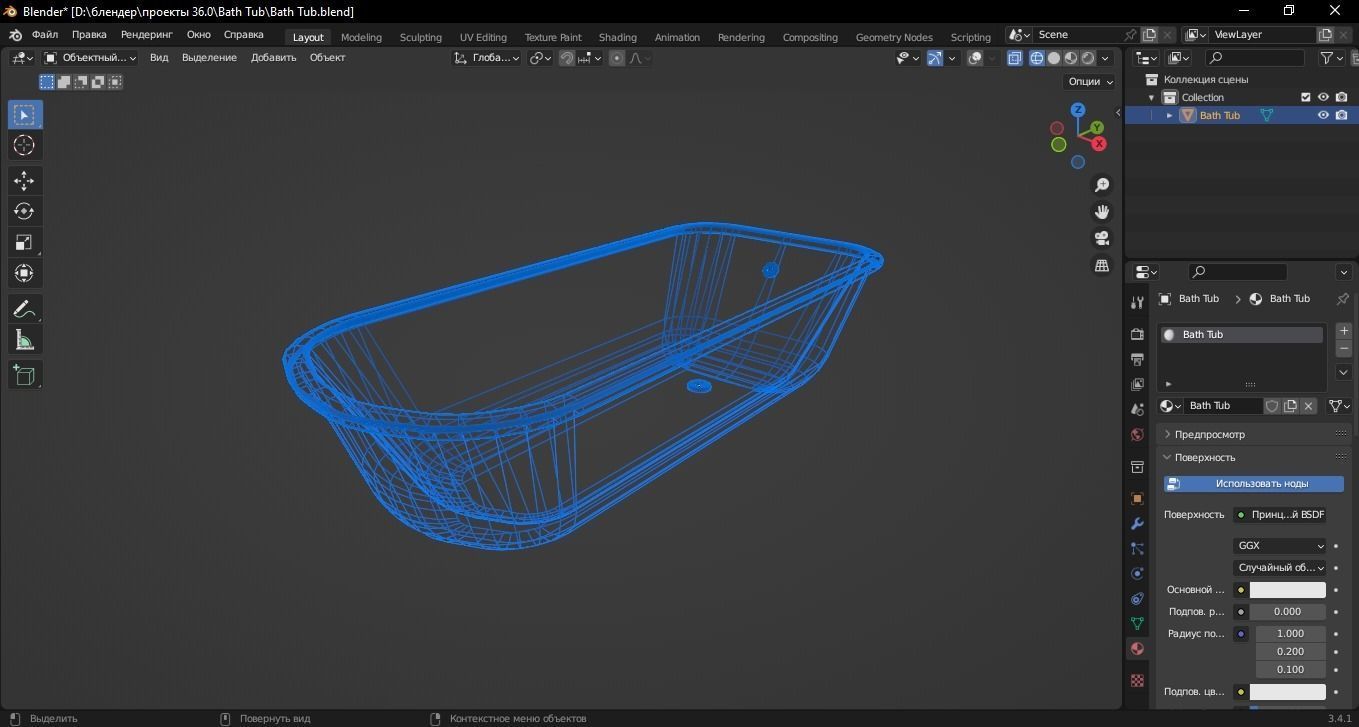
Task: Collapse the Collection in outliner
Action: [x=1152, y=97]
